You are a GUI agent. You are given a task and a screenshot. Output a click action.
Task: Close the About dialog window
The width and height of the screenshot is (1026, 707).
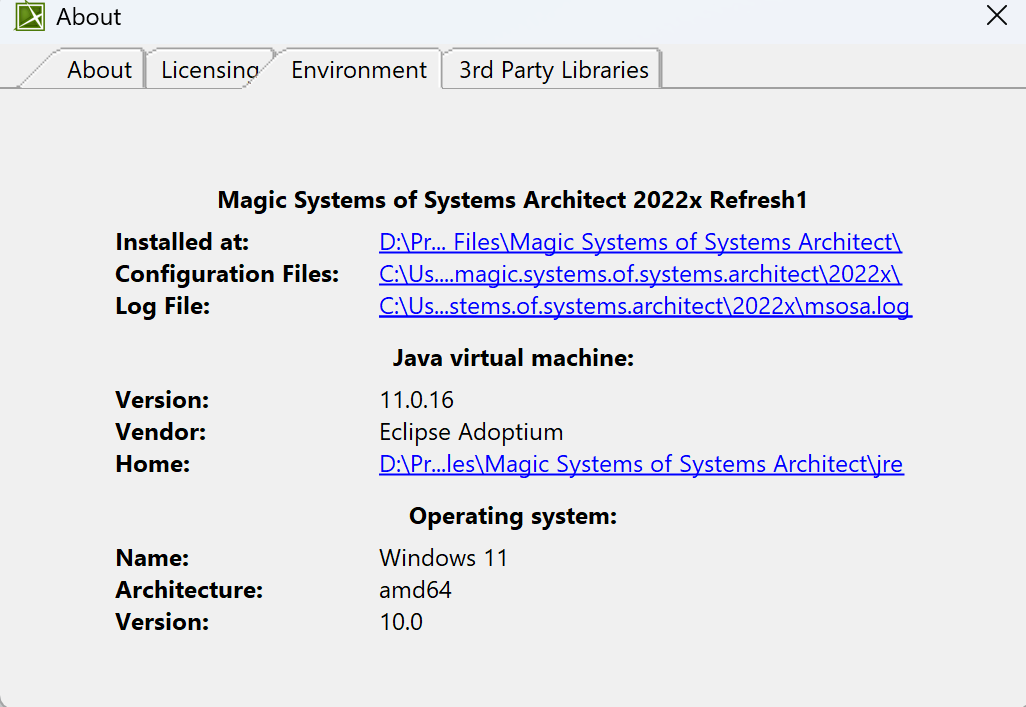coord(997,16)
